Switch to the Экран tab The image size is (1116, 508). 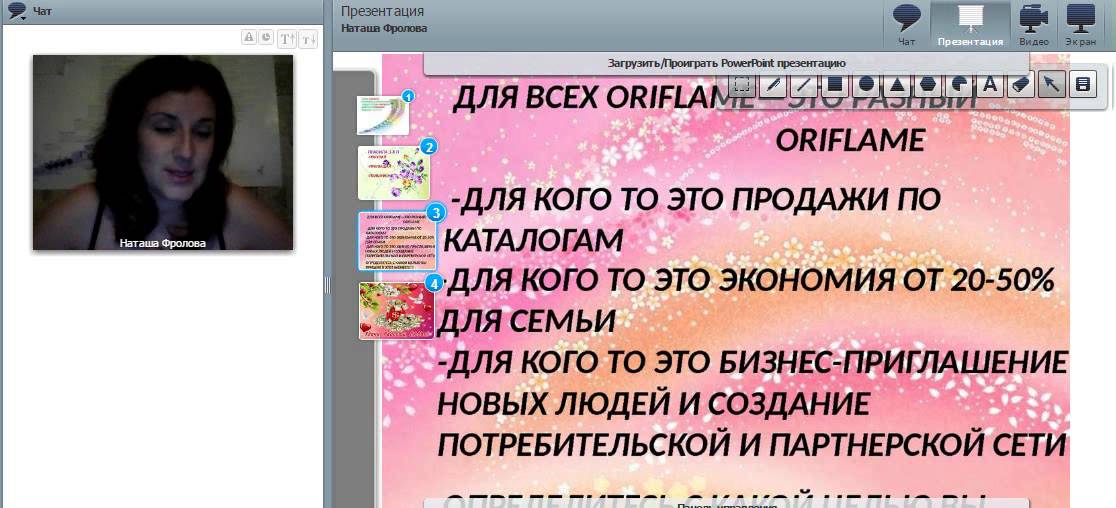pyautogui.click(x=1080, y=25)
